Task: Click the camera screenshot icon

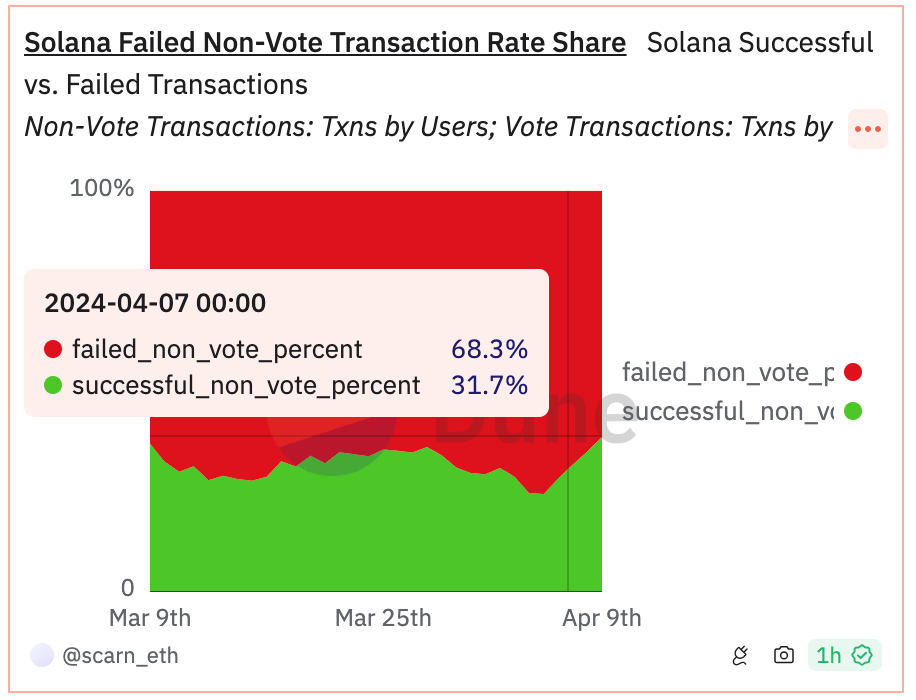Action: point(784,656)
